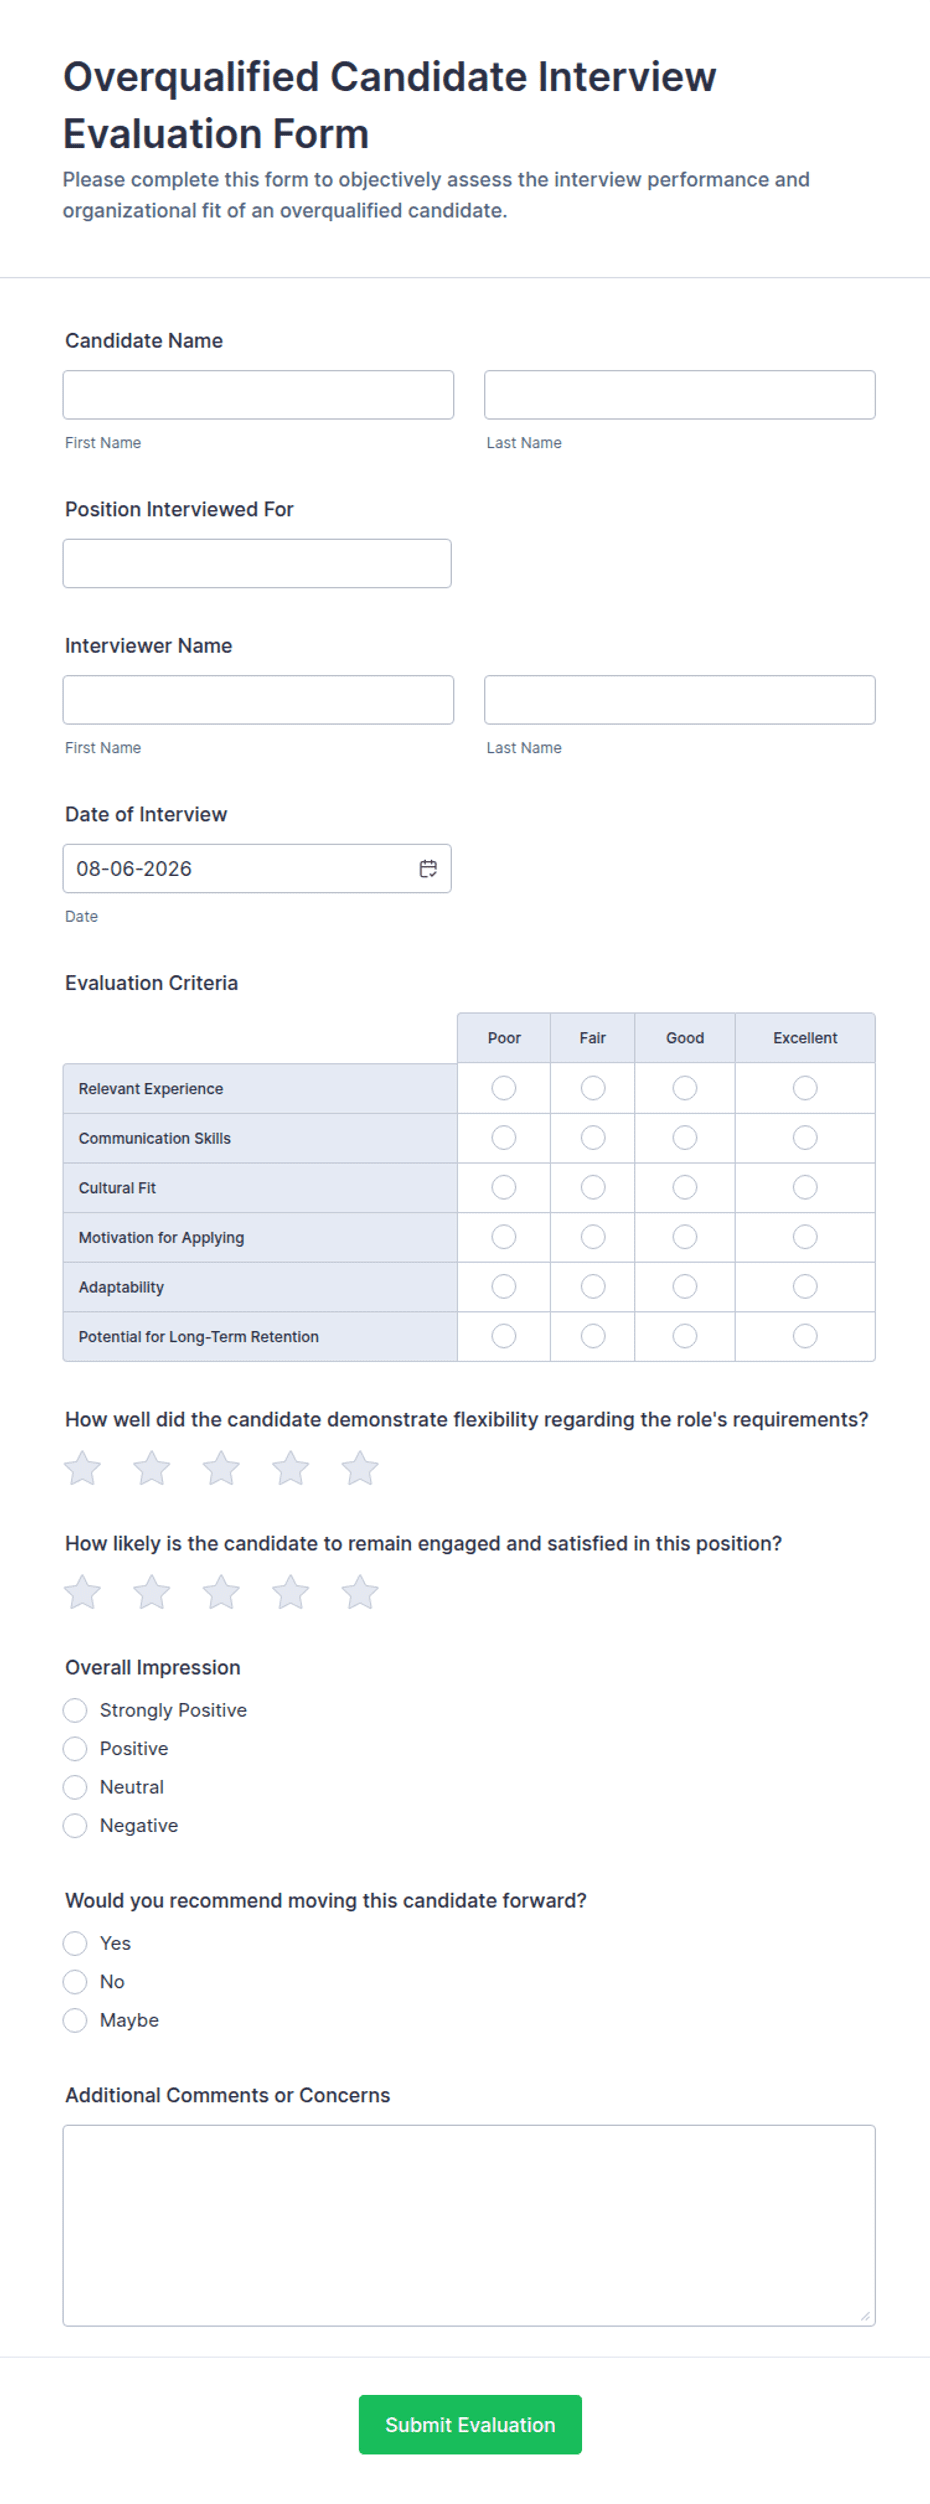Select the fifth star for engagement likelihood
Image resolution: width=930 pixels, height=2504 pixels.
pyautogui.click(x=360, y=1592)
